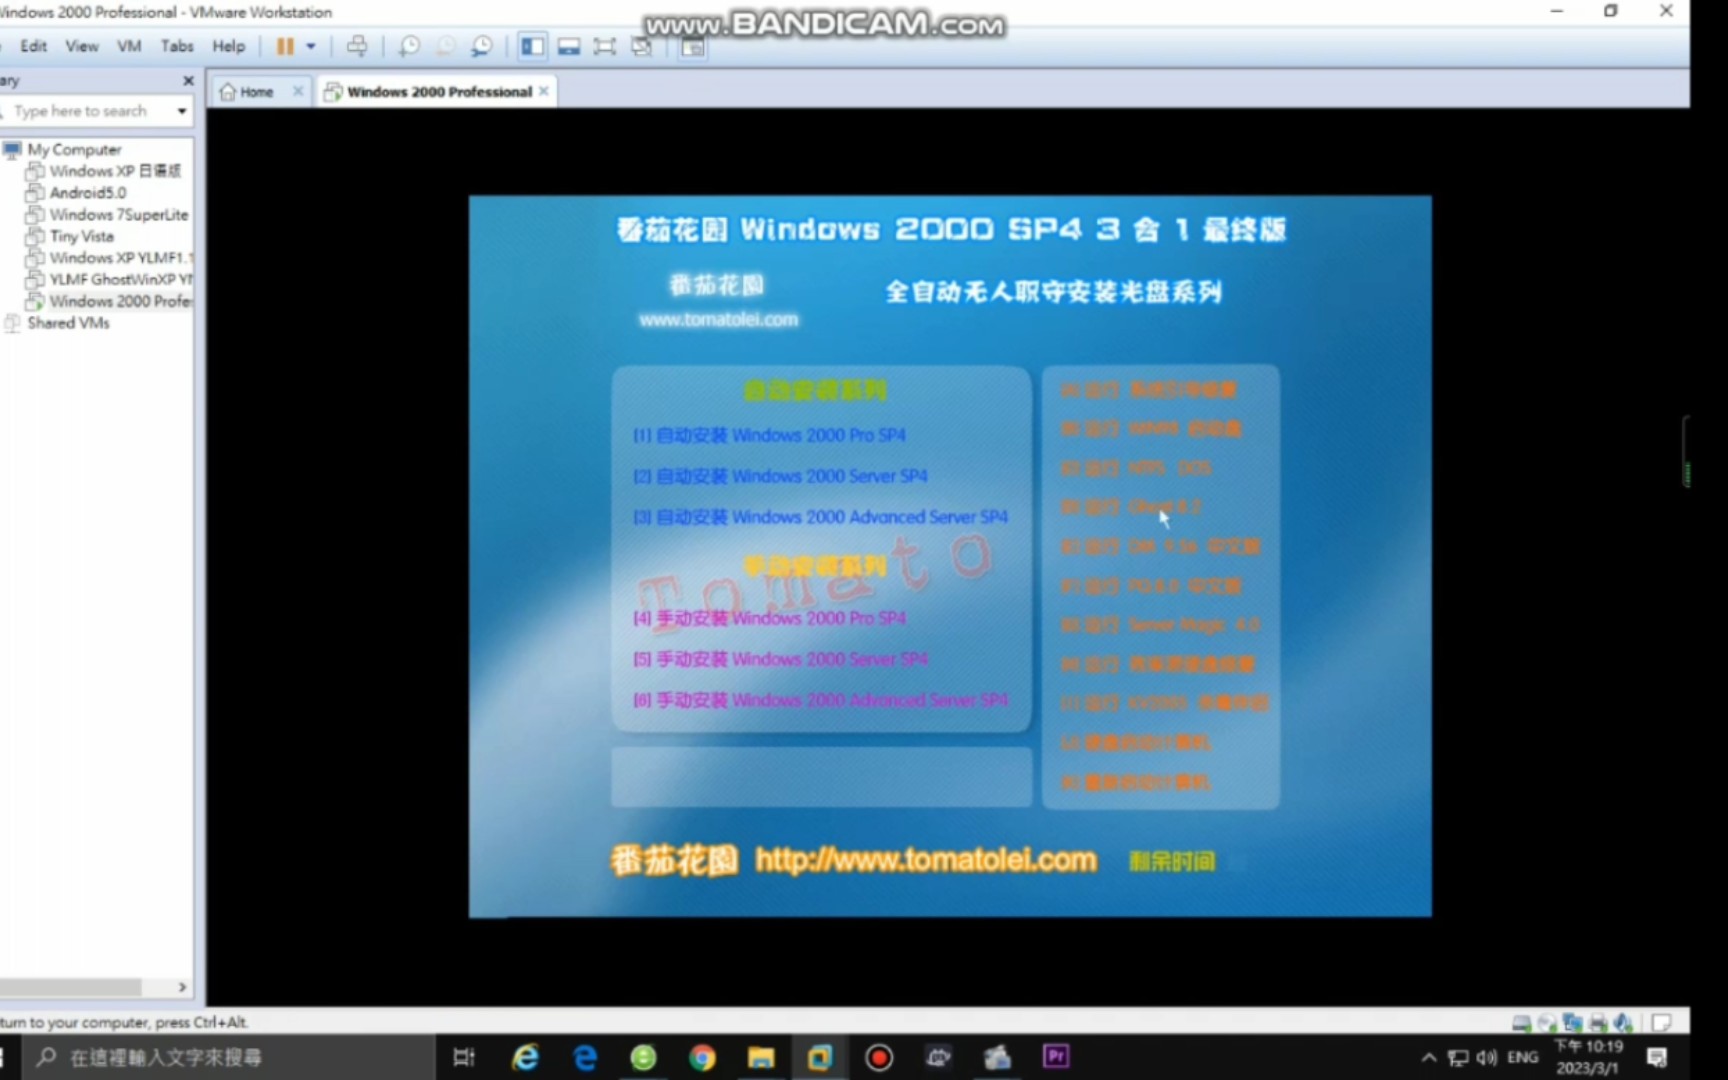1728x1080 pixels.
Task: Open the notification center icon
Action: point(1657,1057)
